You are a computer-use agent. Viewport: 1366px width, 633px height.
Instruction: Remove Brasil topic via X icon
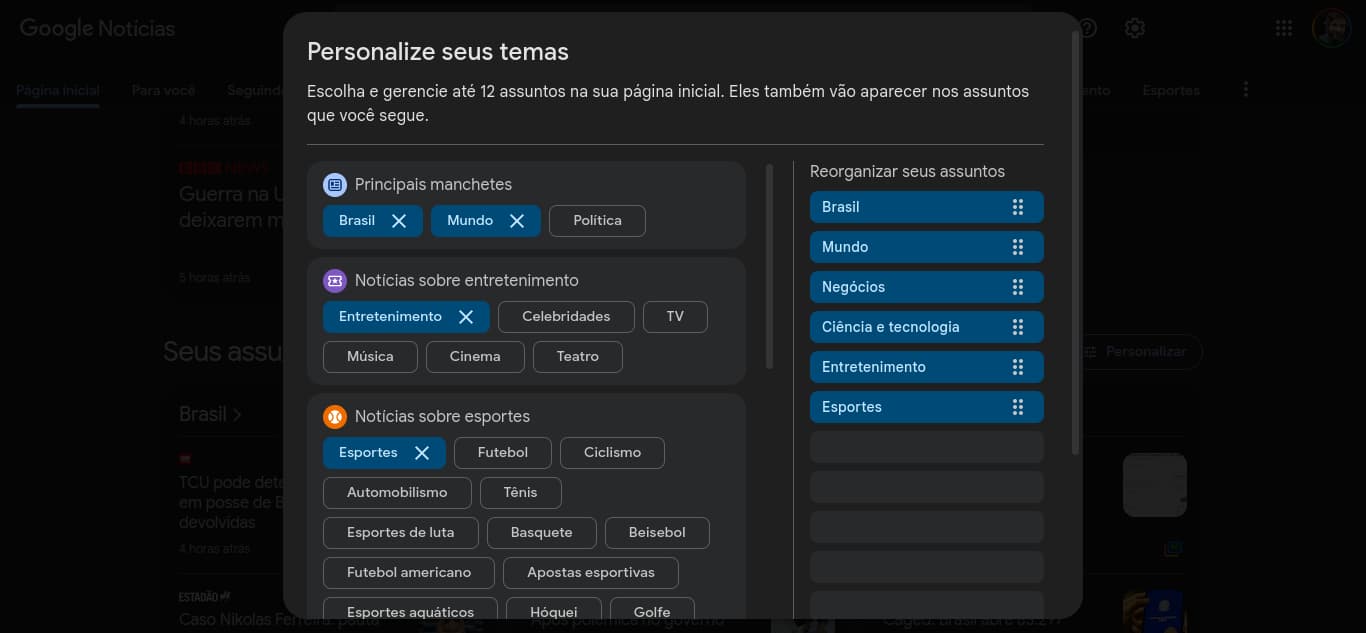[399, 221]
